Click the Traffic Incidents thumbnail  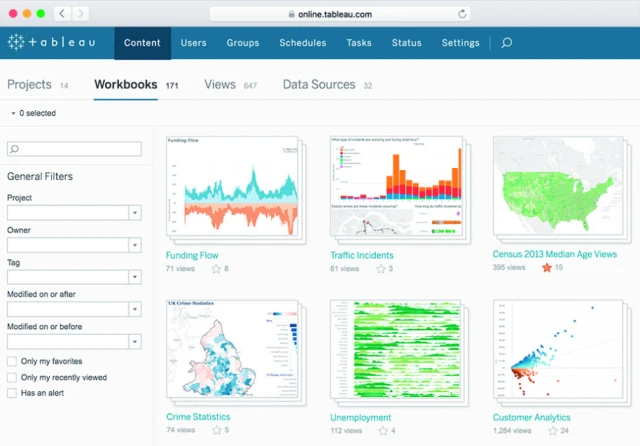[x=396, y=186]
